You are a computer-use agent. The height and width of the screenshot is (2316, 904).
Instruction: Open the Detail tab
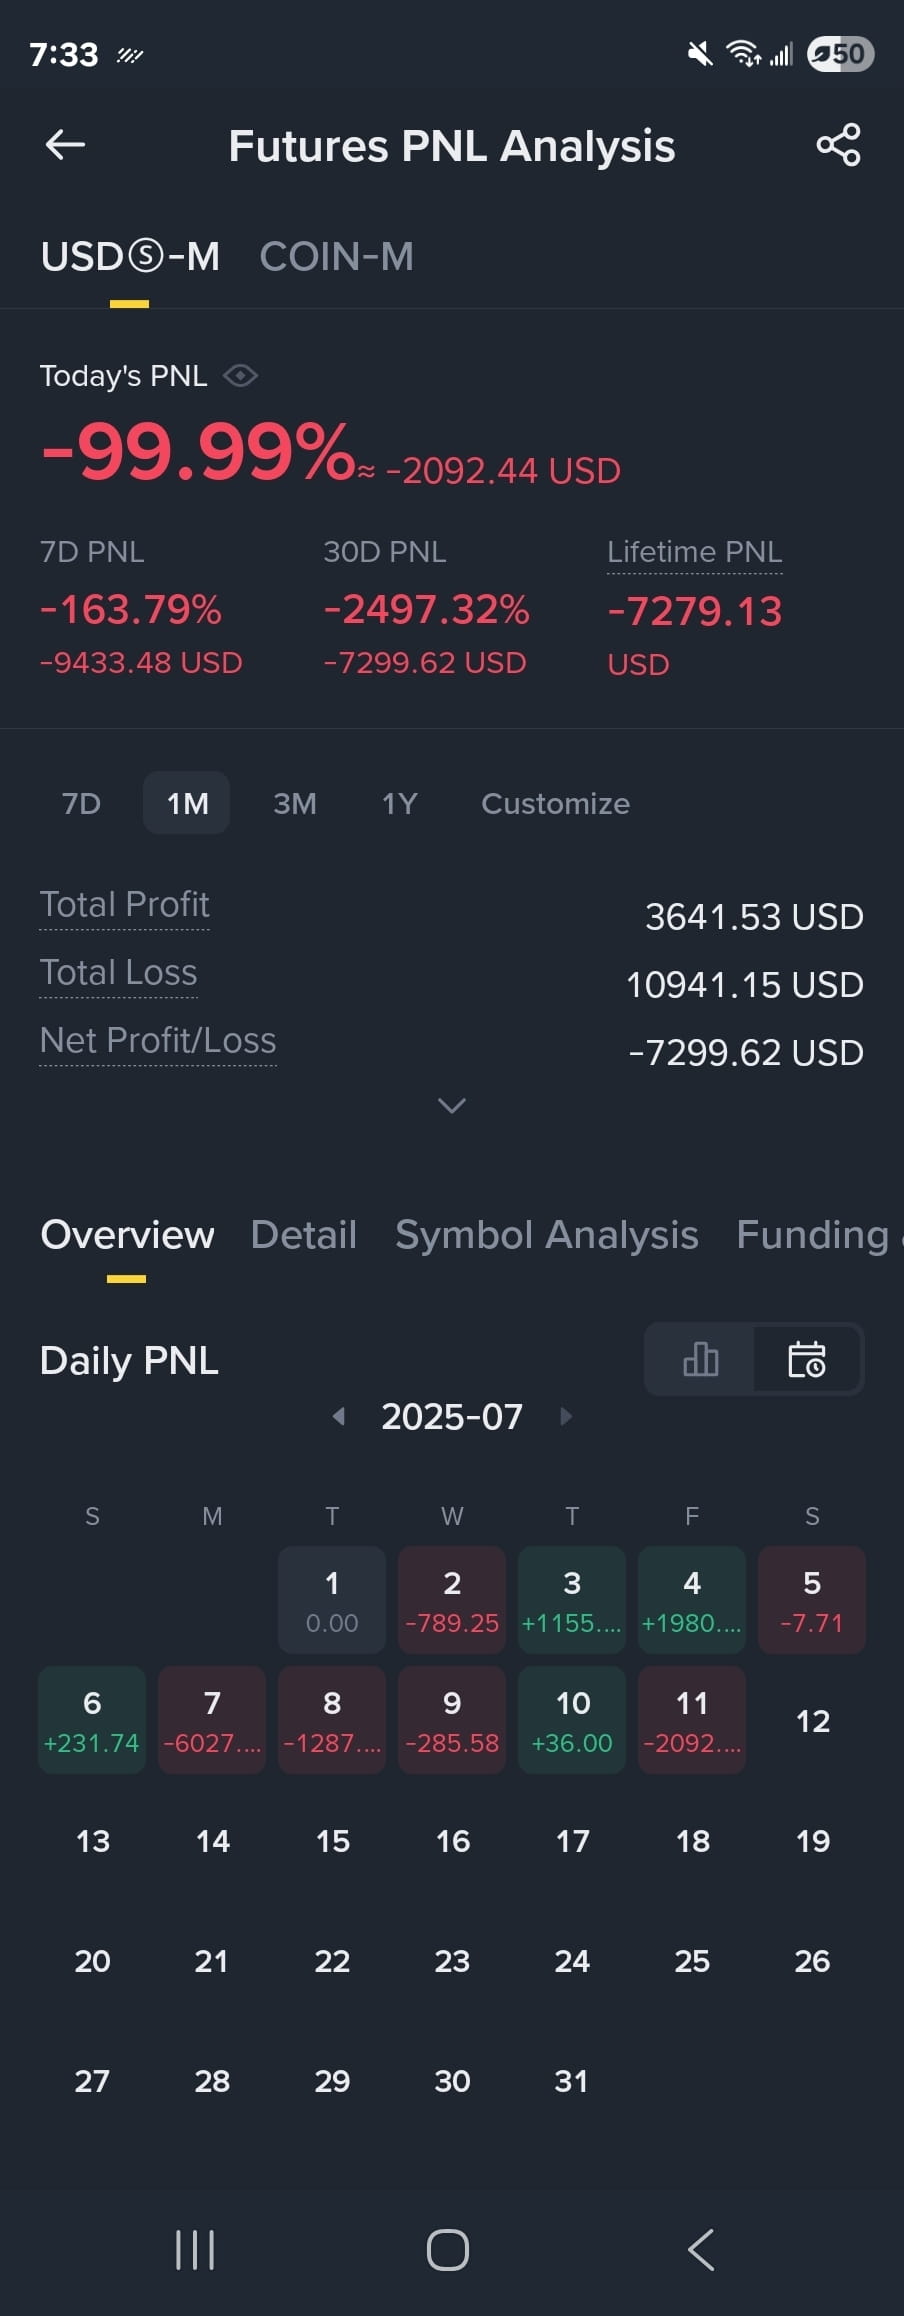click(x=304, y=1235)
